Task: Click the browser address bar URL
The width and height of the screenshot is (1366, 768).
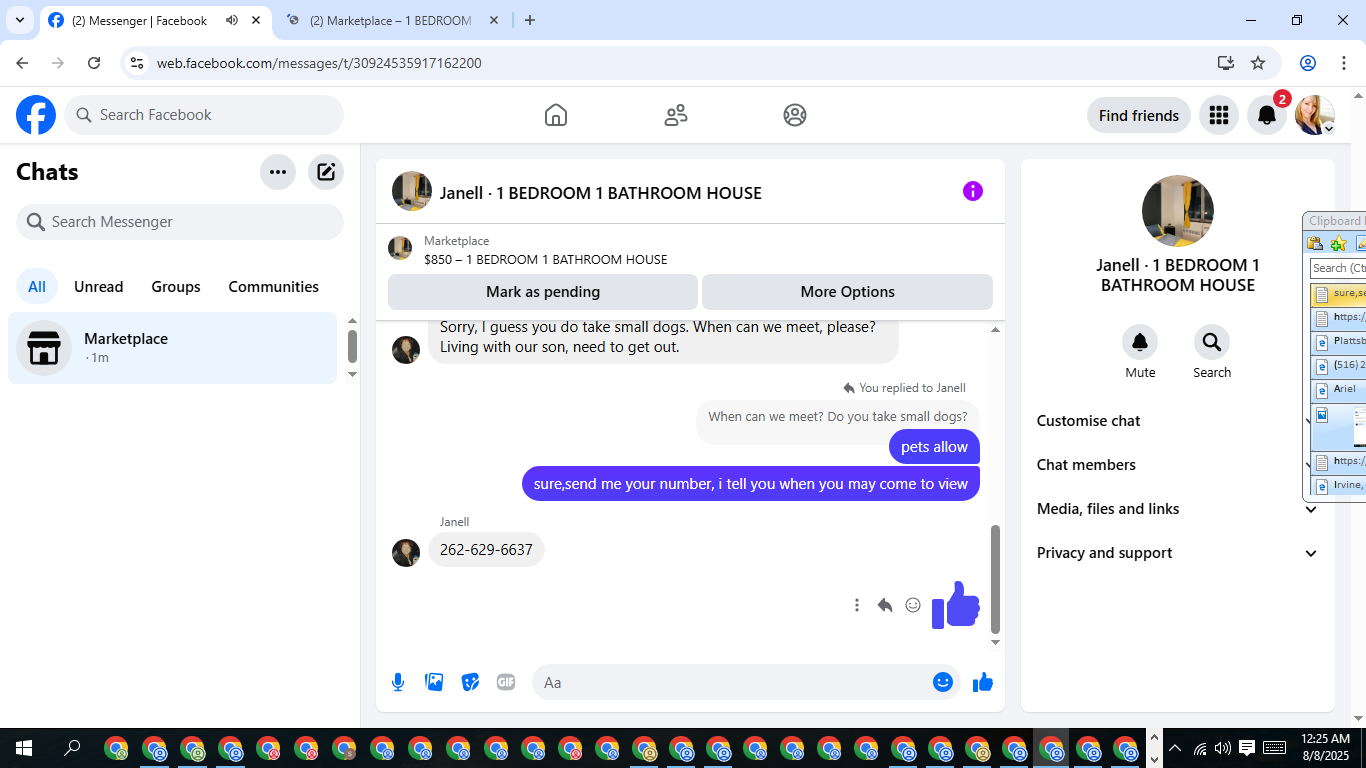Action: click(319, 63)
